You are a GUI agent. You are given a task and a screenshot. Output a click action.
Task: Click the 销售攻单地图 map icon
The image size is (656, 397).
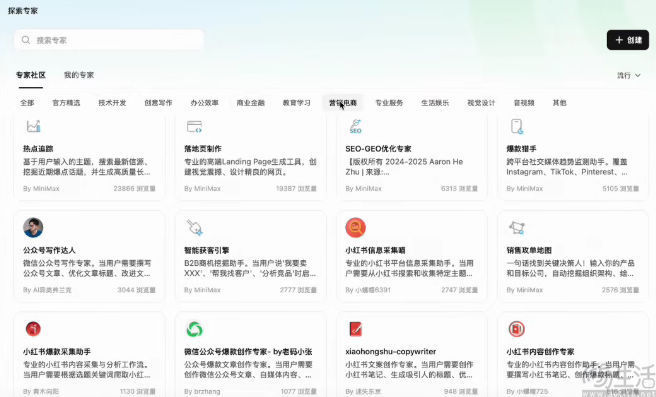pyautogui.click(x=517, y=228)
